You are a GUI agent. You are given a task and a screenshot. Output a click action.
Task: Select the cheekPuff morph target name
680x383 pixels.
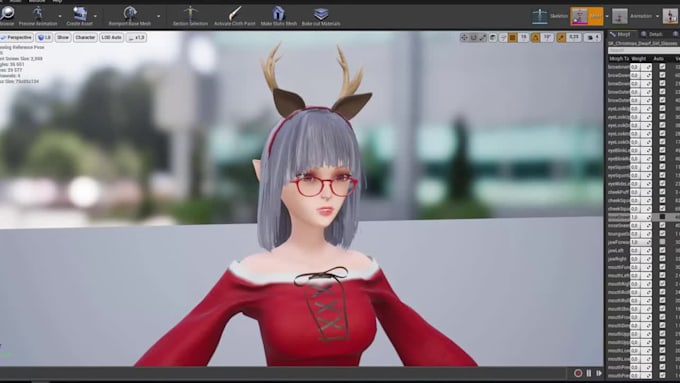[x=618, y=192]
